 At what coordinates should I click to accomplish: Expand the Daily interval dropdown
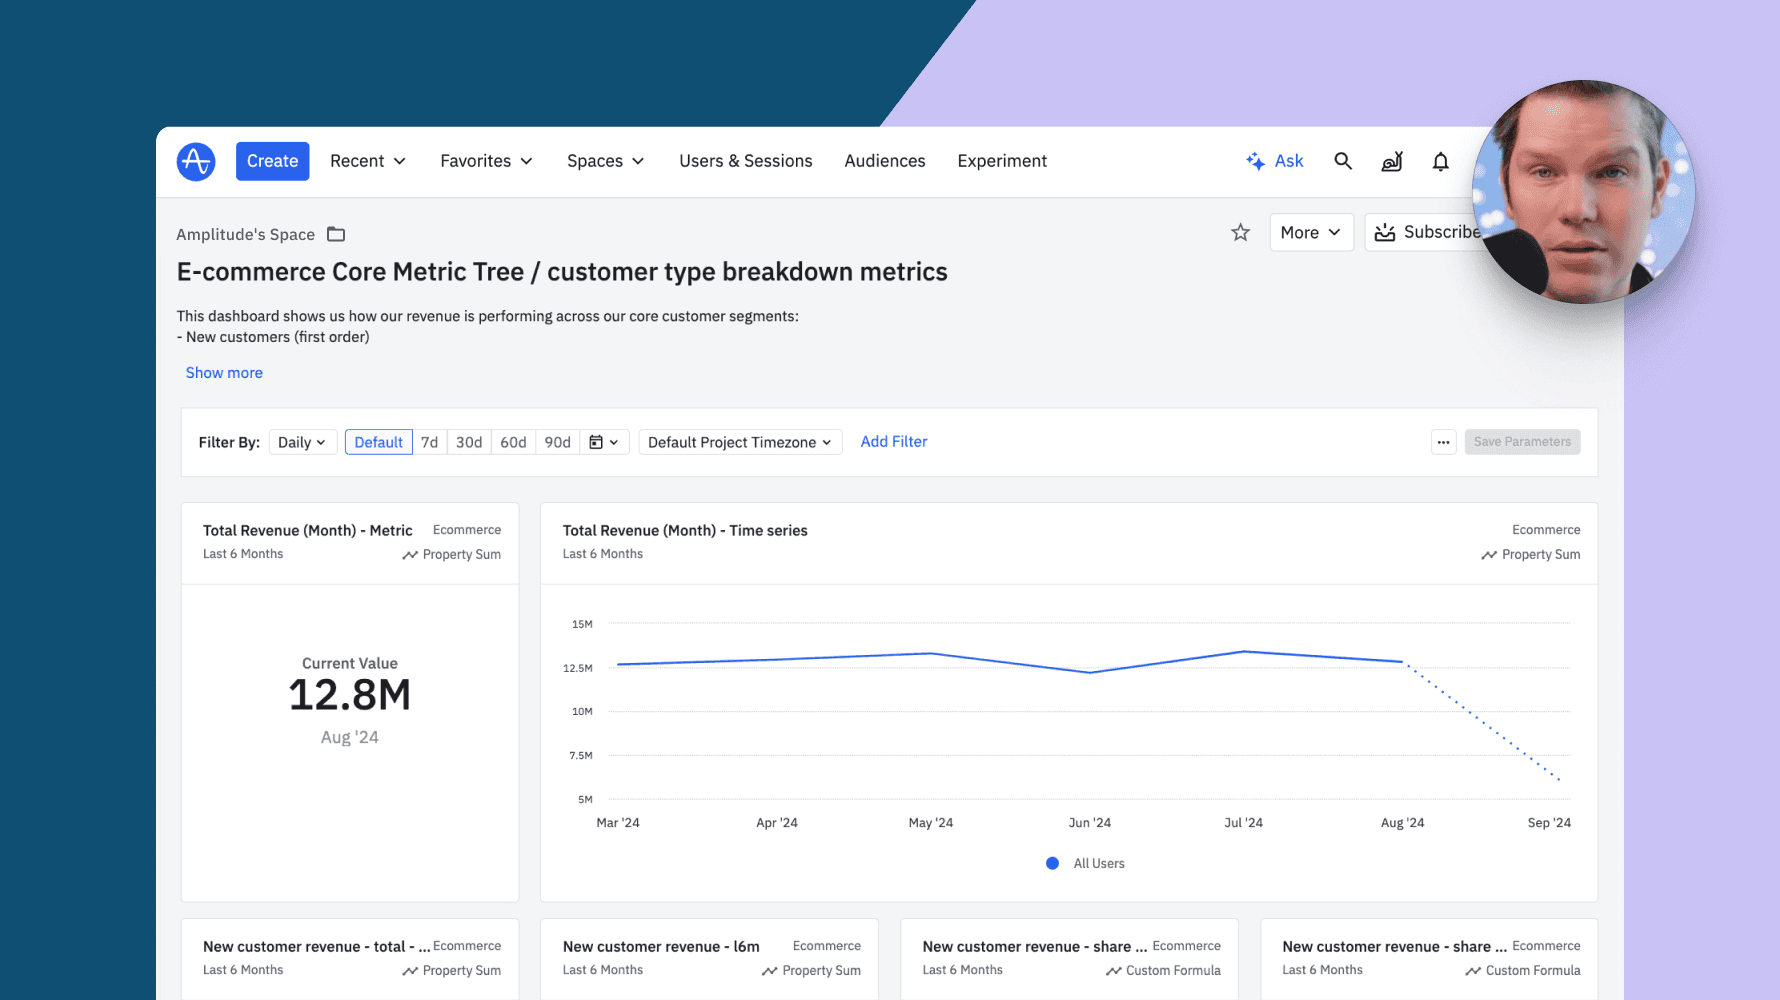click(x=301, y=442)
